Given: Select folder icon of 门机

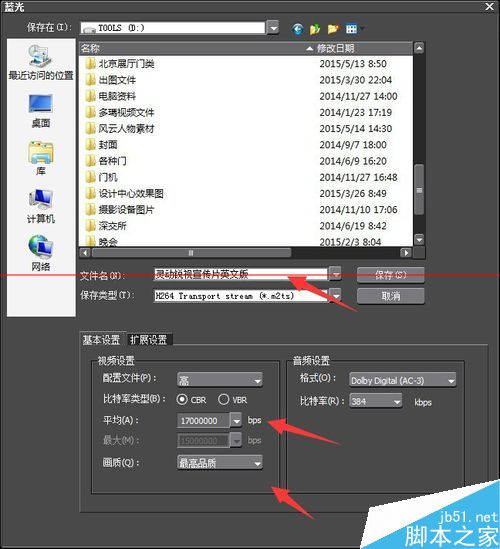Looking at the screenshot, I should coord(90,177).
